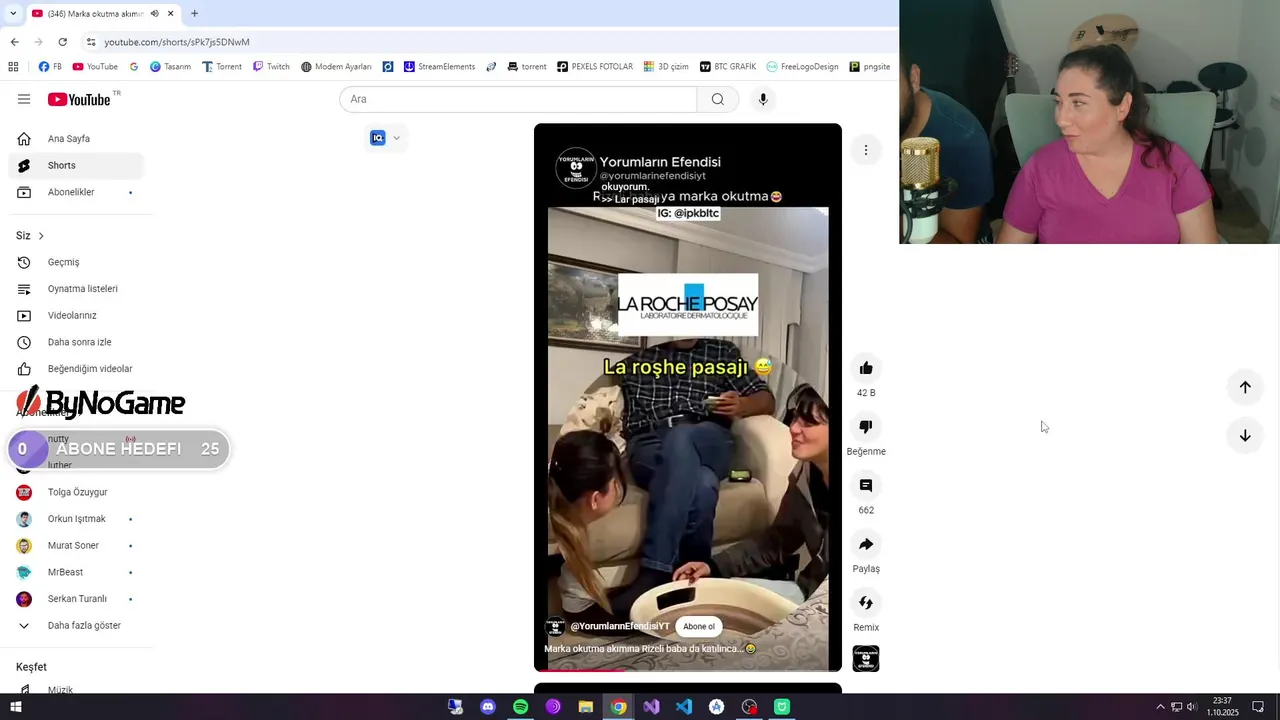Open the Windows notification center

click(x=1258, y=707)
